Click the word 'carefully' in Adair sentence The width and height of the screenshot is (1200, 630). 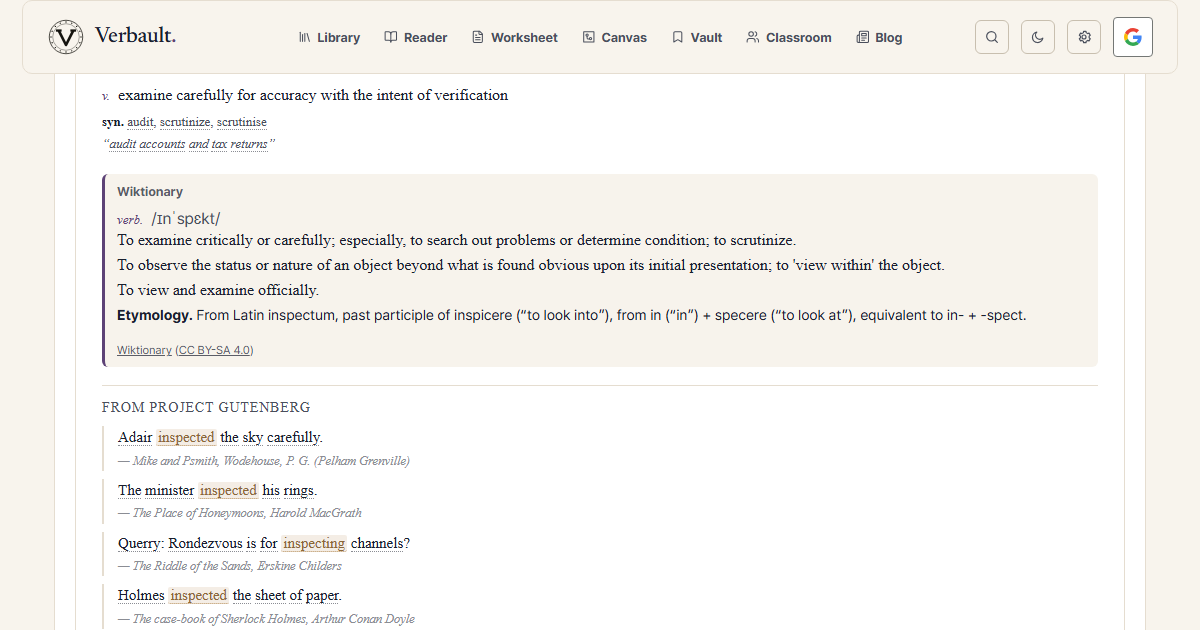click(x=294, y=437)
